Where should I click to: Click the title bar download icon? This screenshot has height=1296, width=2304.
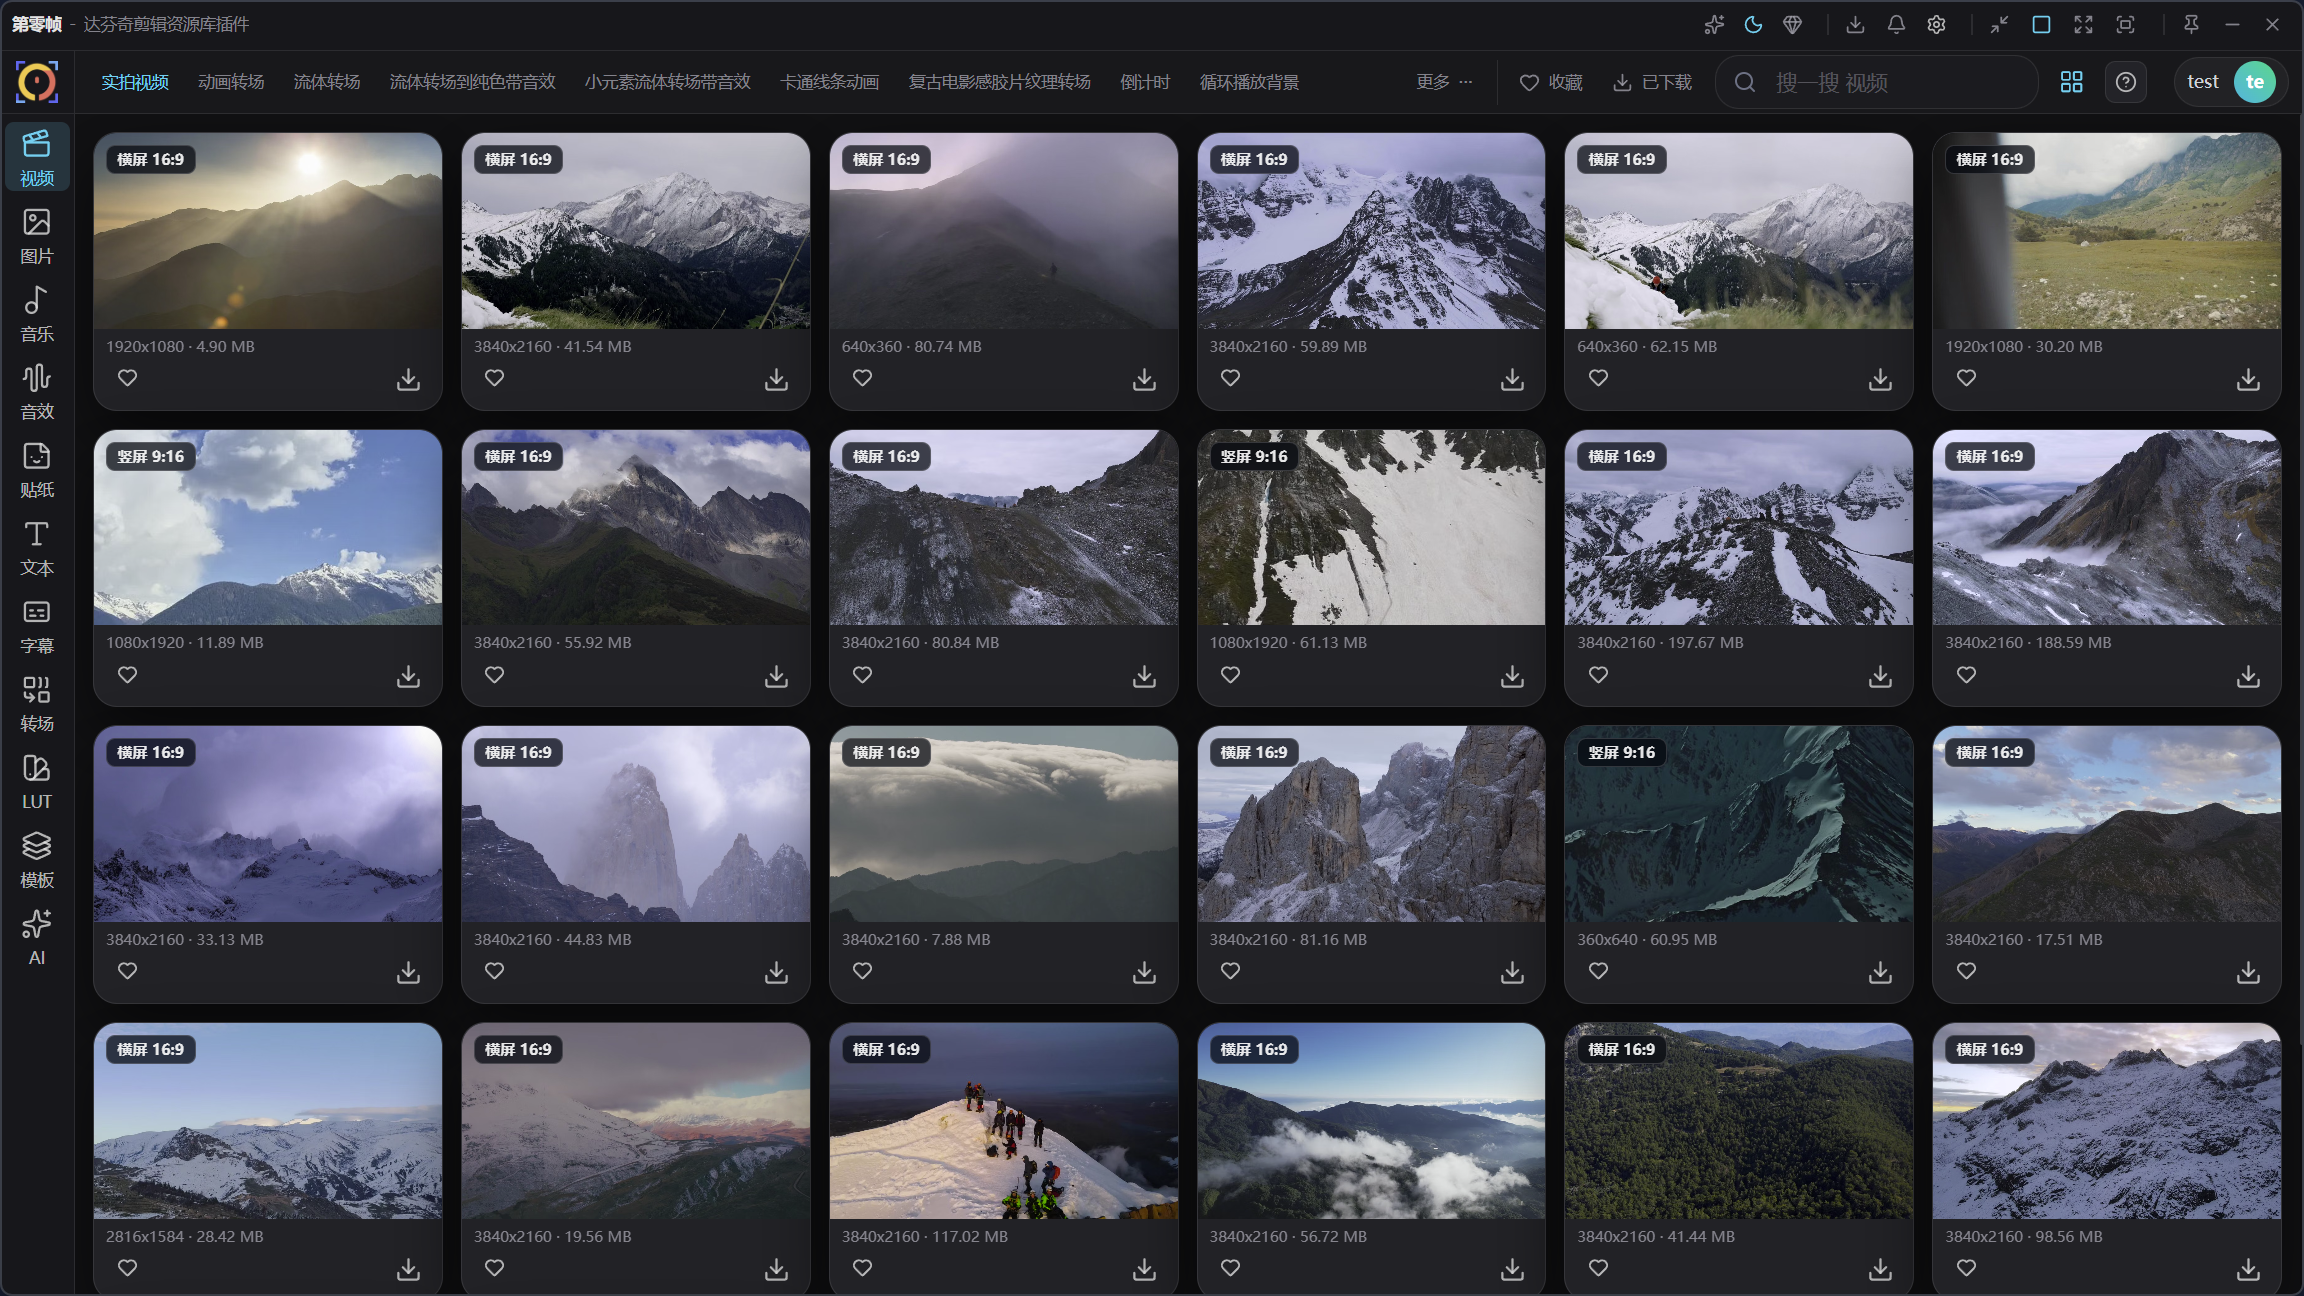(1855, 25)
